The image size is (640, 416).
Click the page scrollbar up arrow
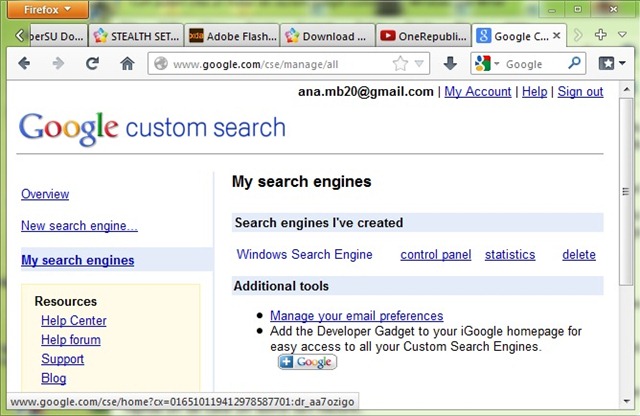(627, 89)
